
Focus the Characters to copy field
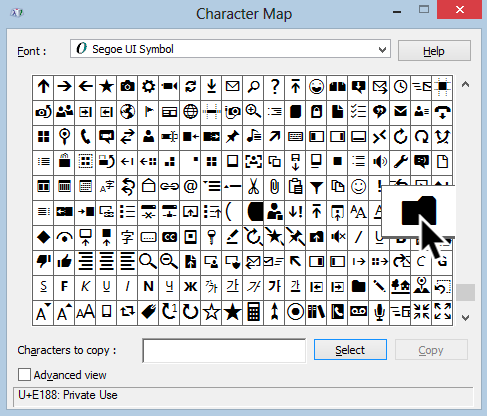click(x=224, y=350)
